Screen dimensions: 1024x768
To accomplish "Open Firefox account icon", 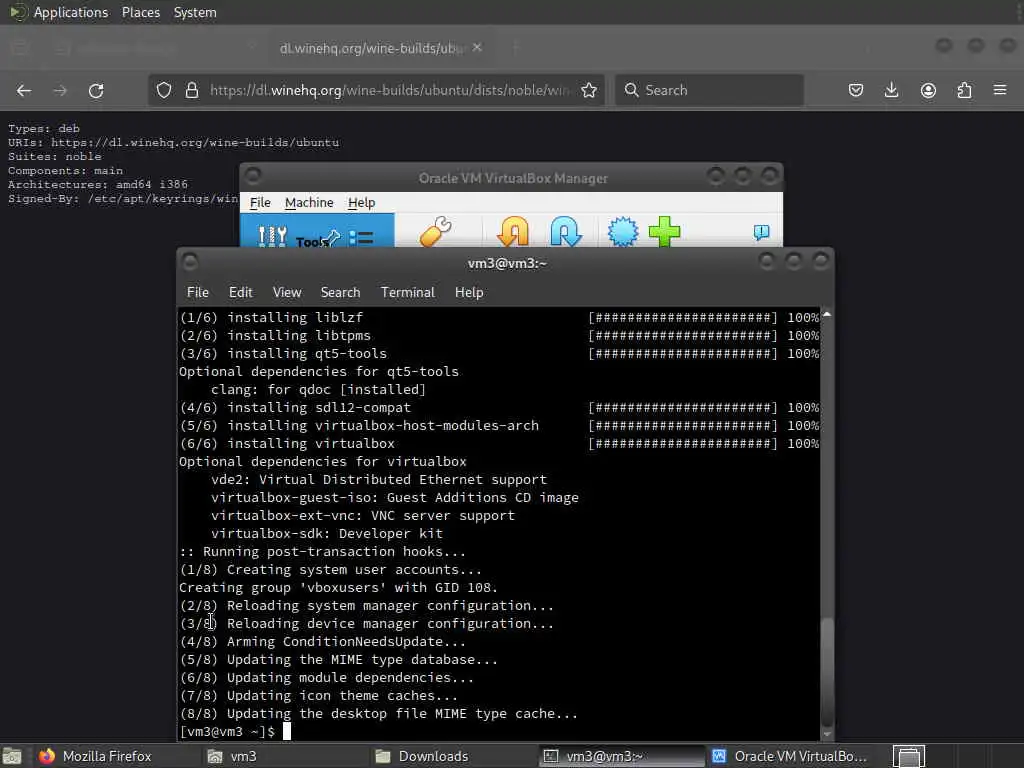I will (x=928, y=90).
